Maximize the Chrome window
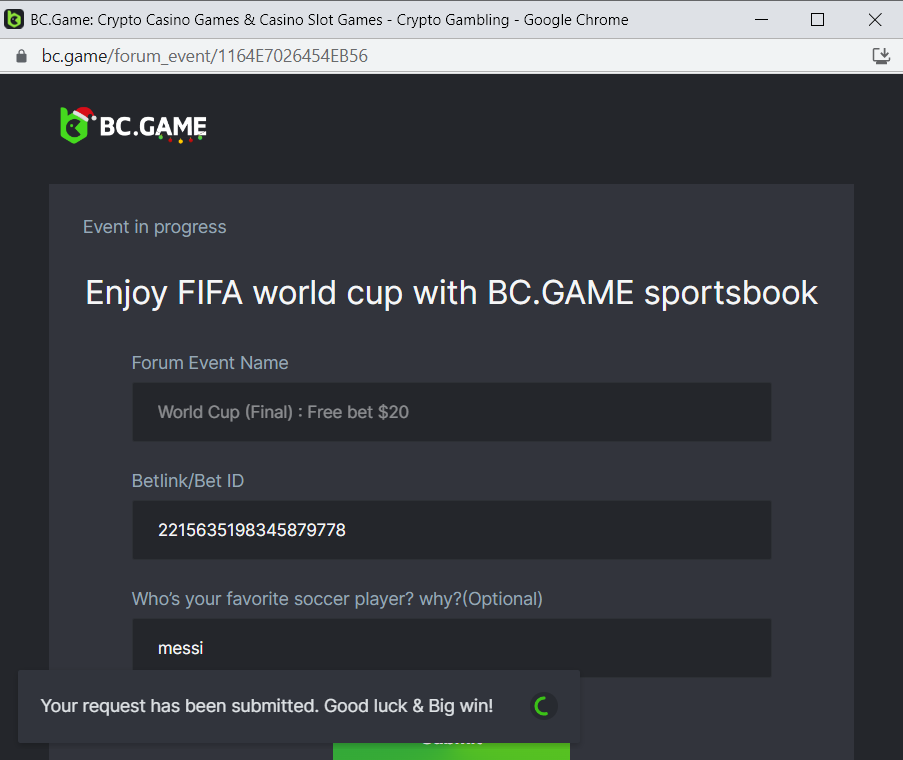 [x=817, y=19]
